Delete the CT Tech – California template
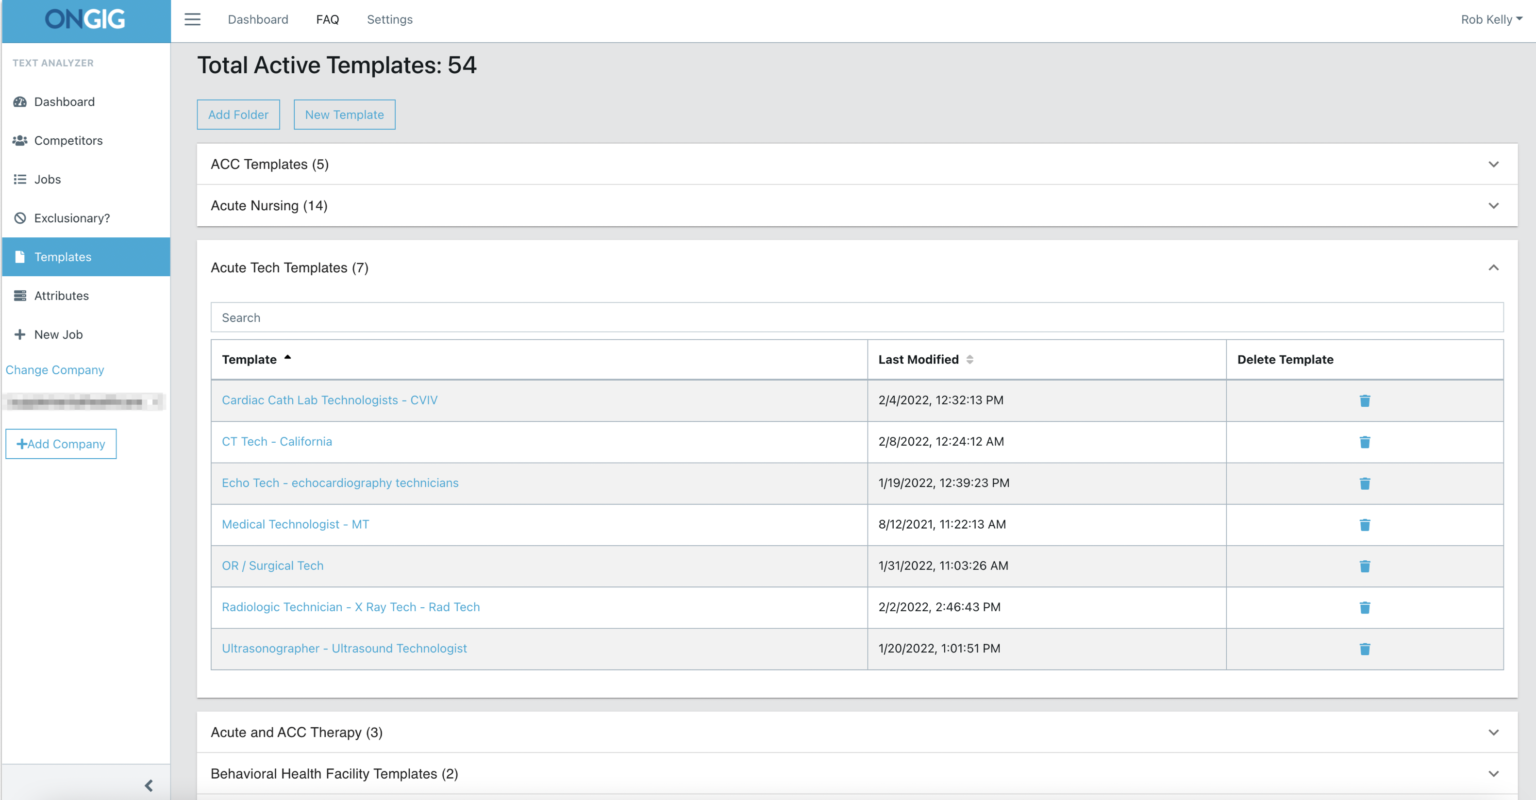 pyautogui.click(x=1364, y=441)
